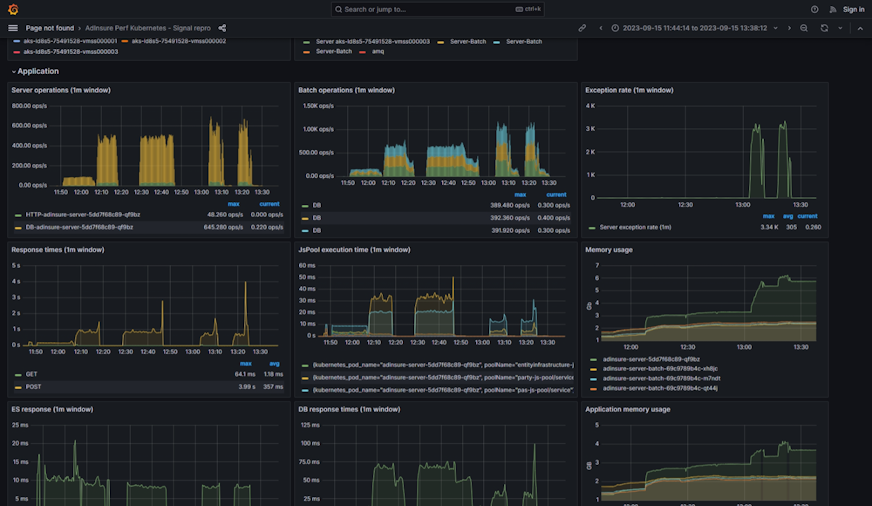Sort Batch operations legend by current

pos(556,195)
